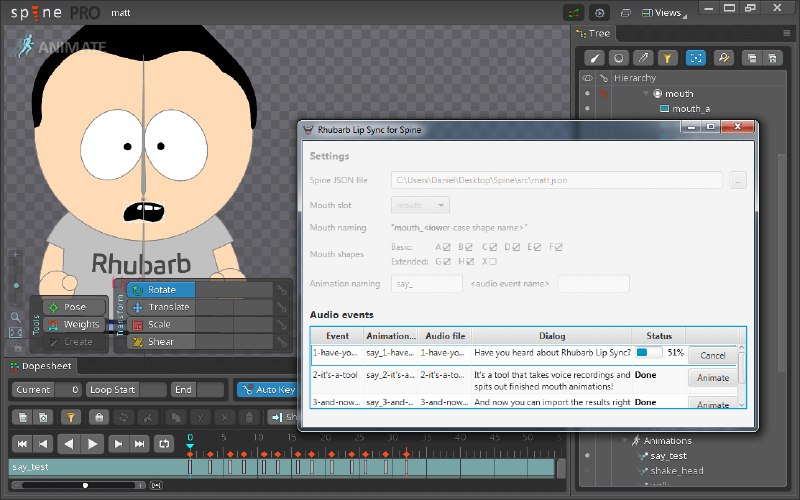This screenshot has height=500, width=800.
Task: Cancel the 1-have-you audio event processing
Action: 712,356
